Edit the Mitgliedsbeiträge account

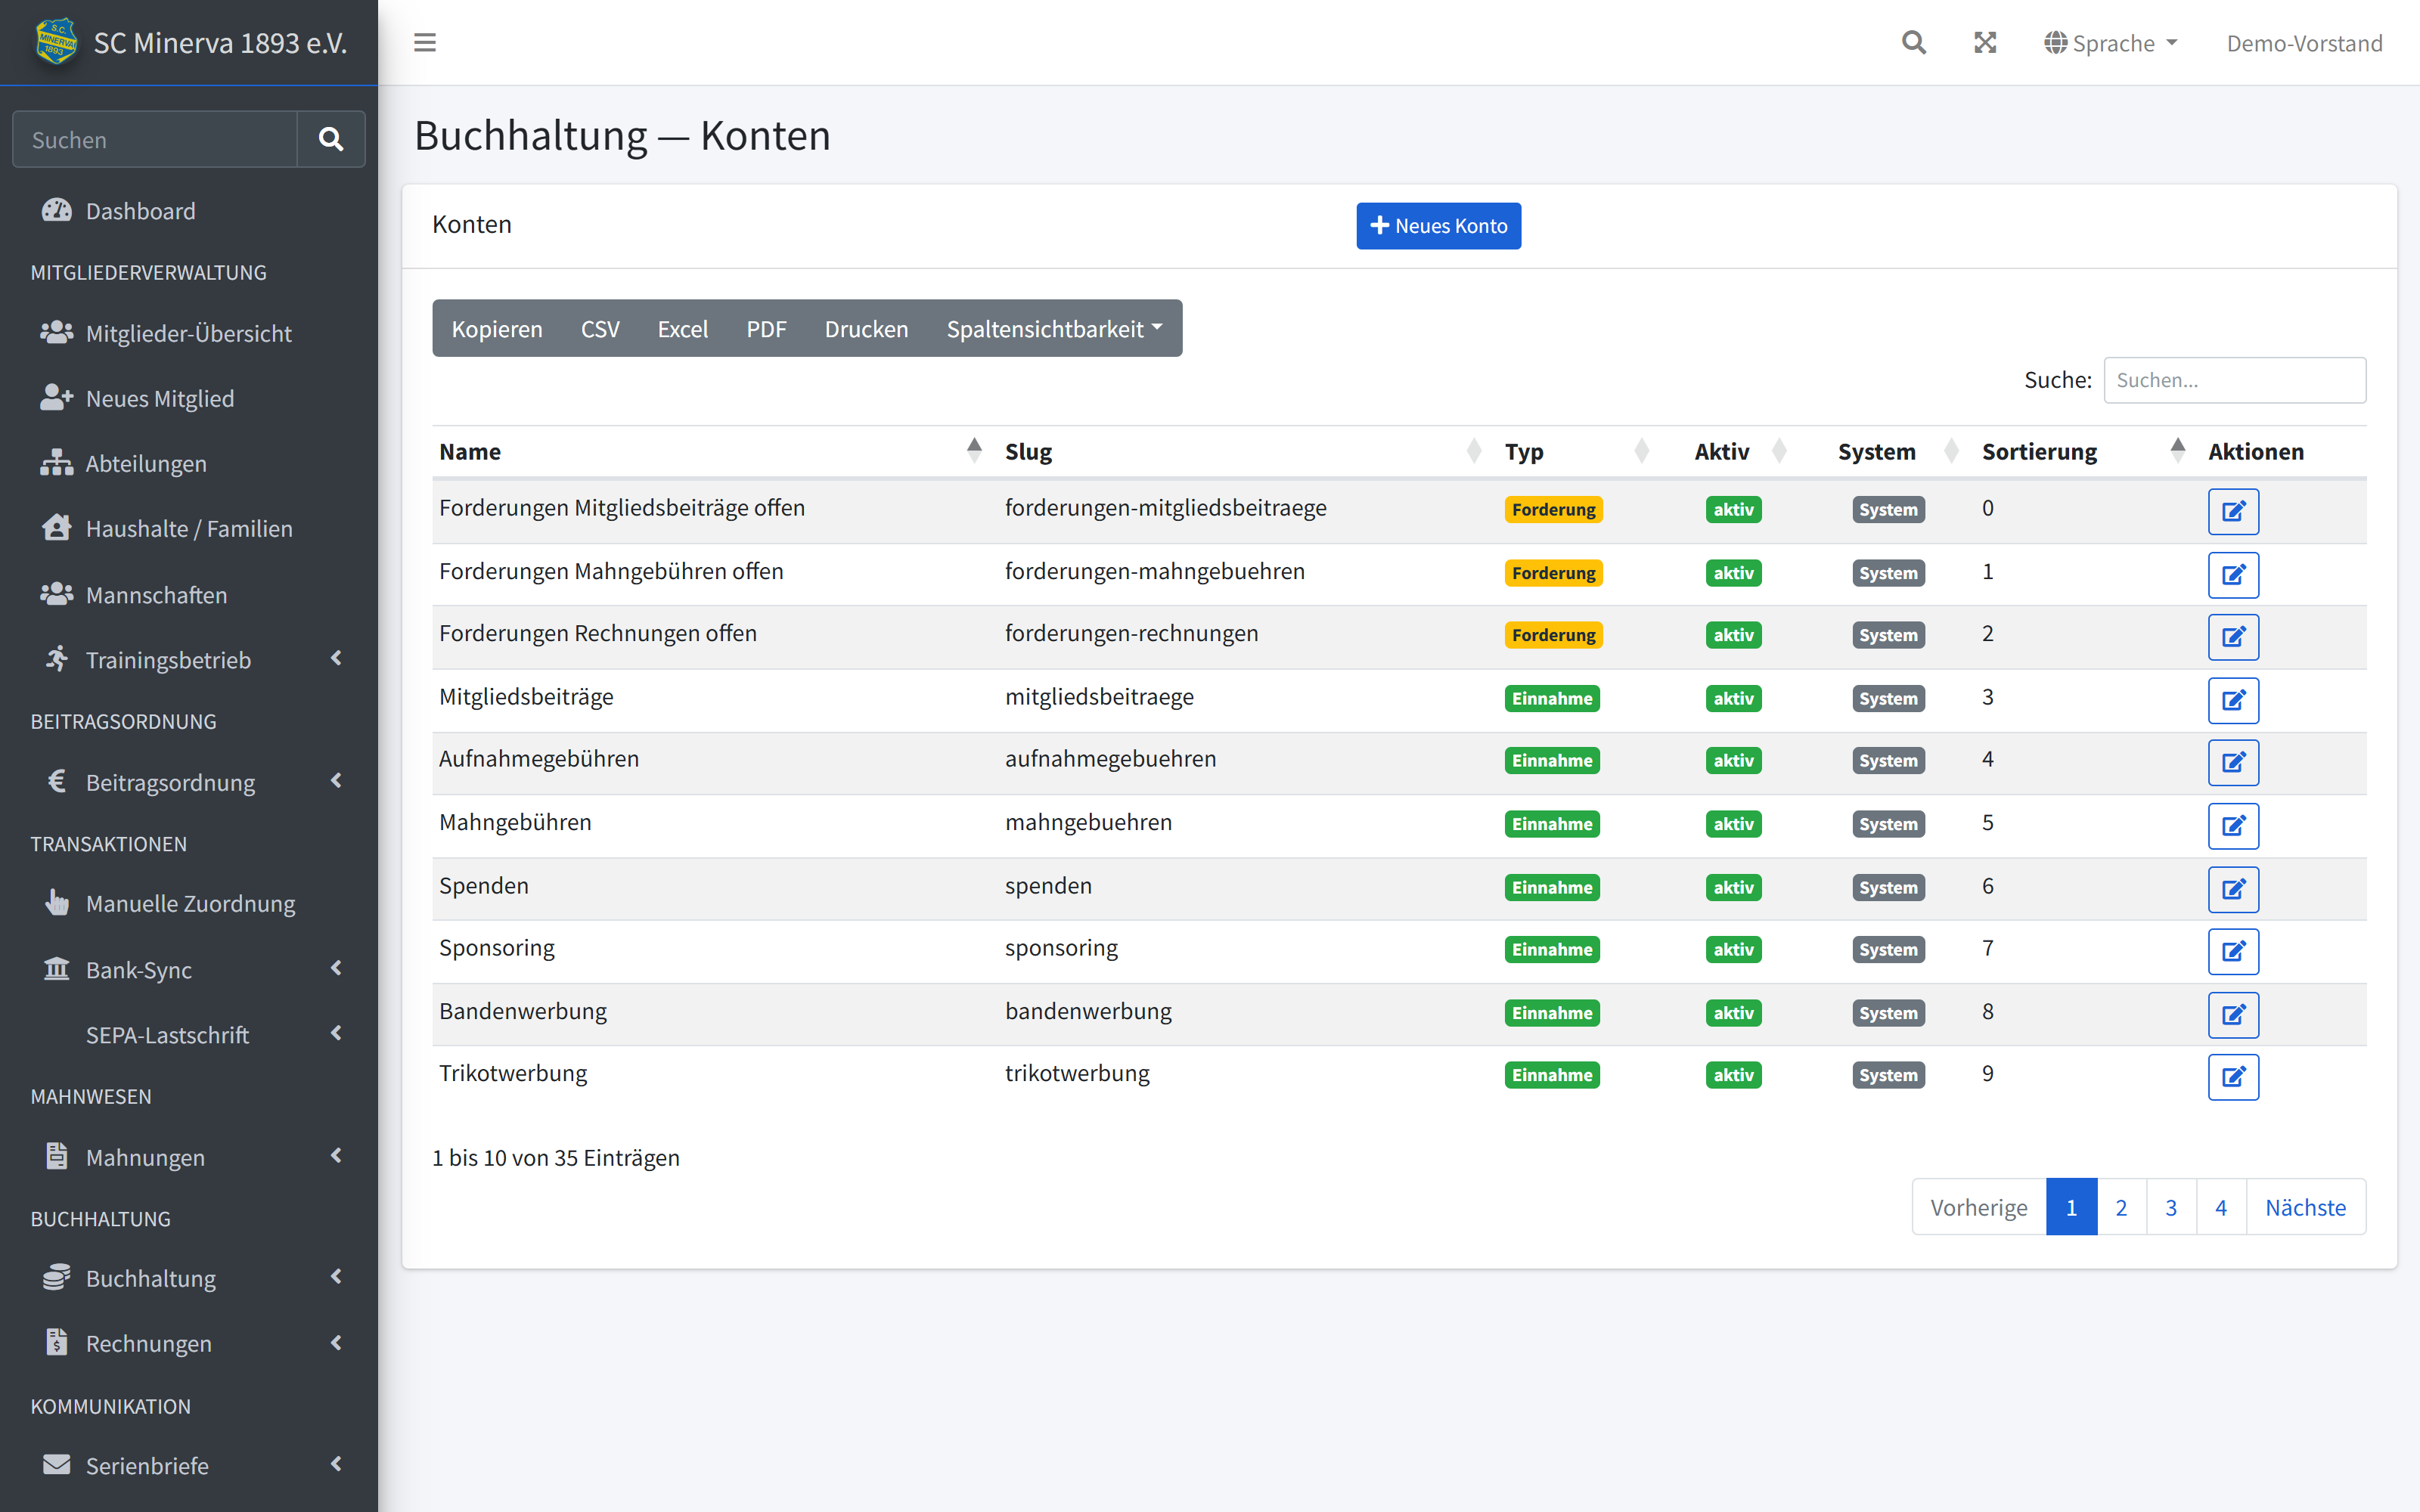pyautogui.click(x=2233, y=699)
